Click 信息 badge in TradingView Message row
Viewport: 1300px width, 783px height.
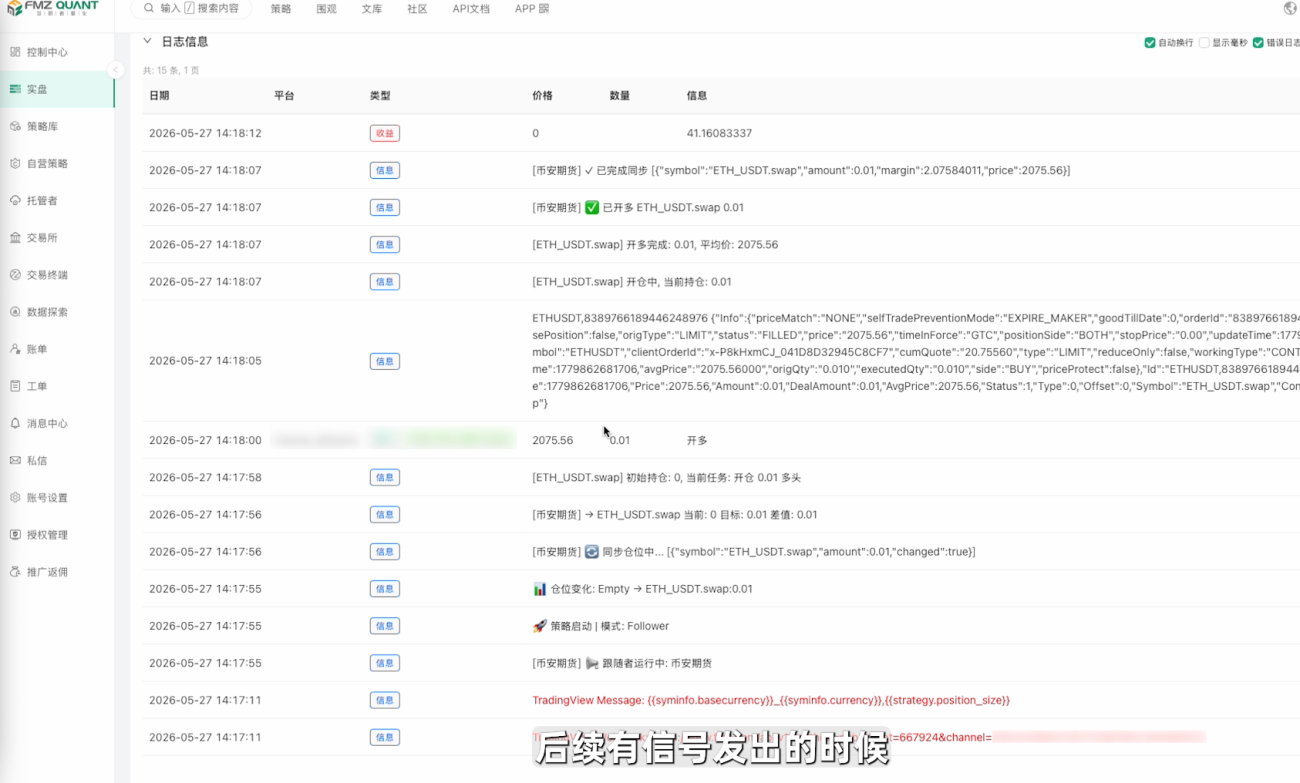[384, 700]
